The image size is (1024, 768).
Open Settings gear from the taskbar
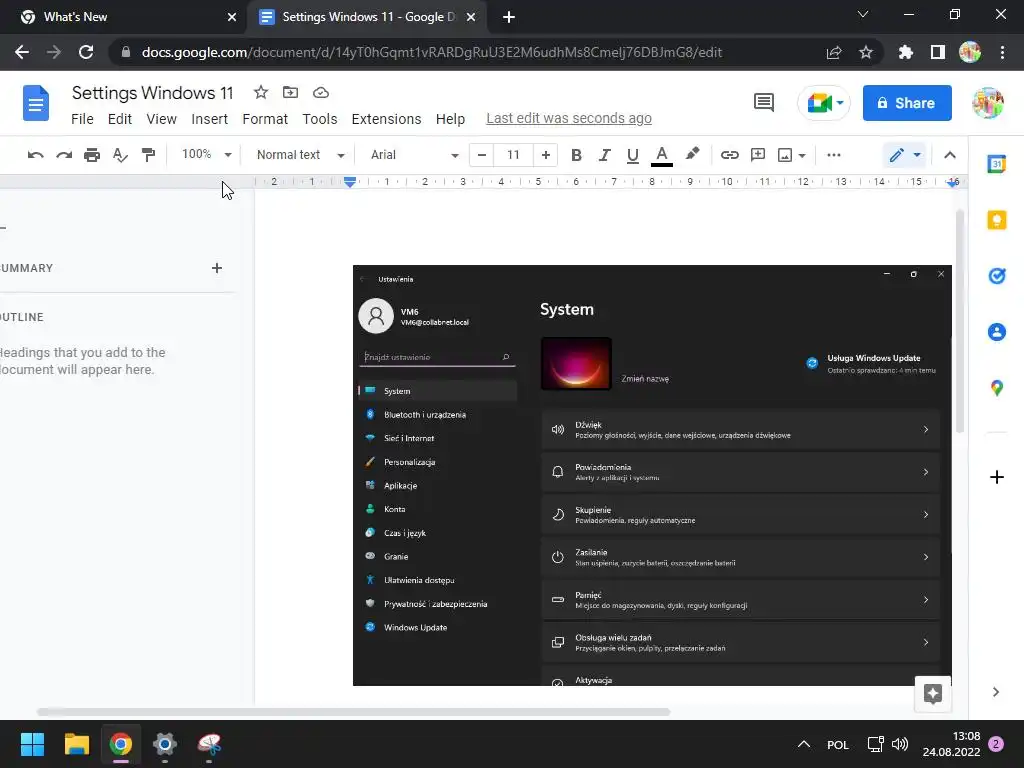[x=165, y=744]
